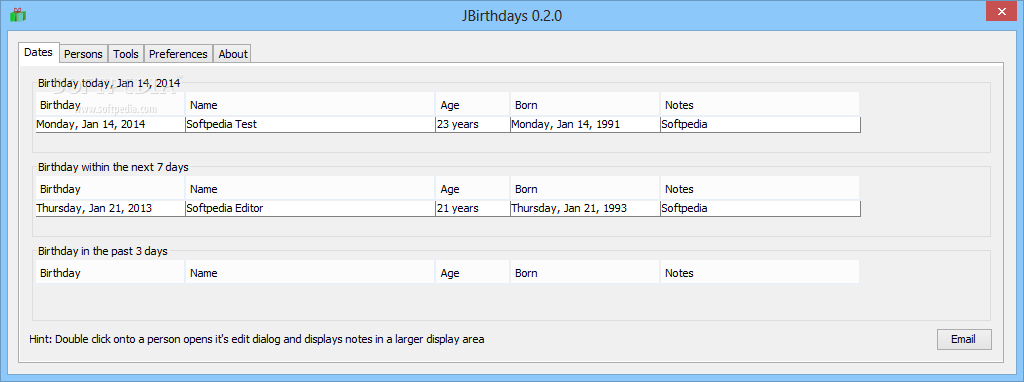1024x382 pixels.
Task: Click the 'Birthday within the next 7 days' label
Action: pos(113,167)
